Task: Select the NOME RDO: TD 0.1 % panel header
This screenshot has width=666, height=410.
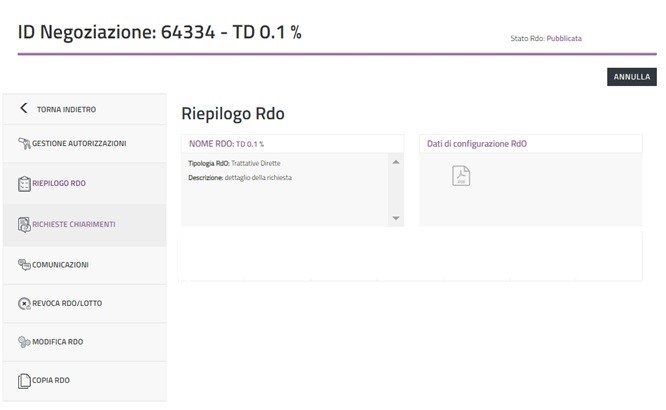Action: tap(233, 144)
